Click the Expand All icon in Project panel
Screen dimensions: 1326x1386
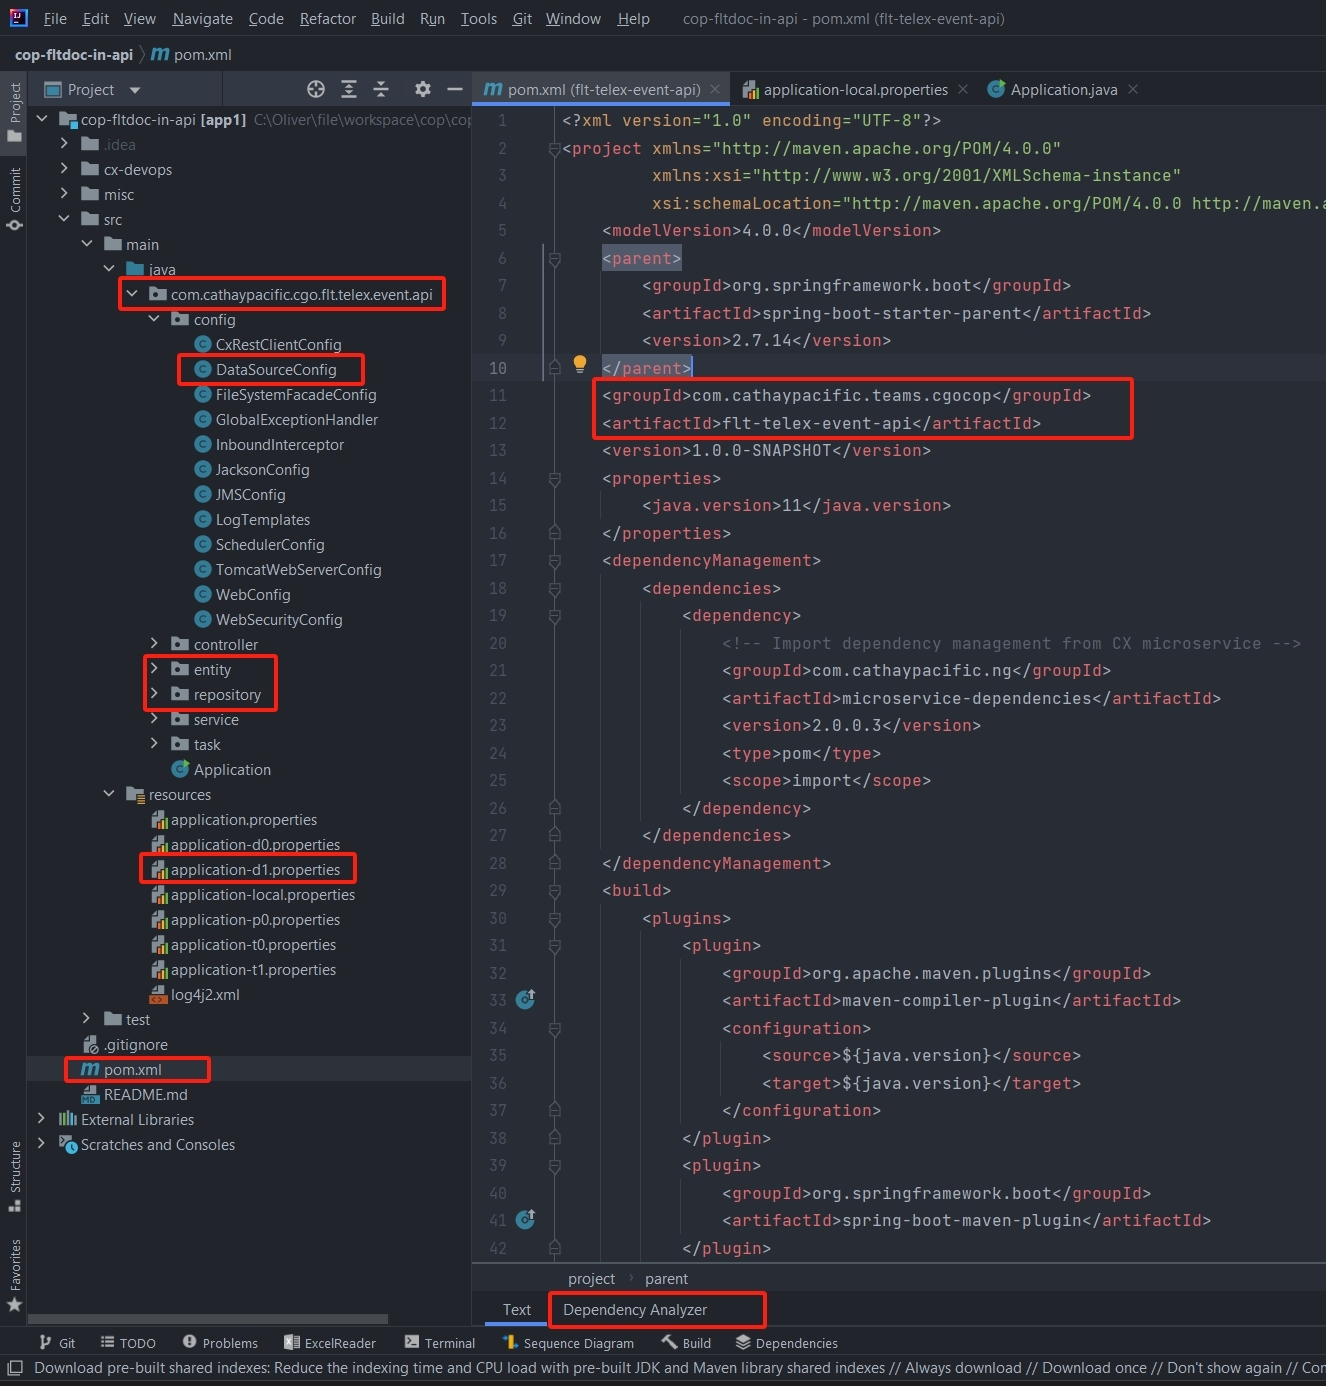[349, 90]
